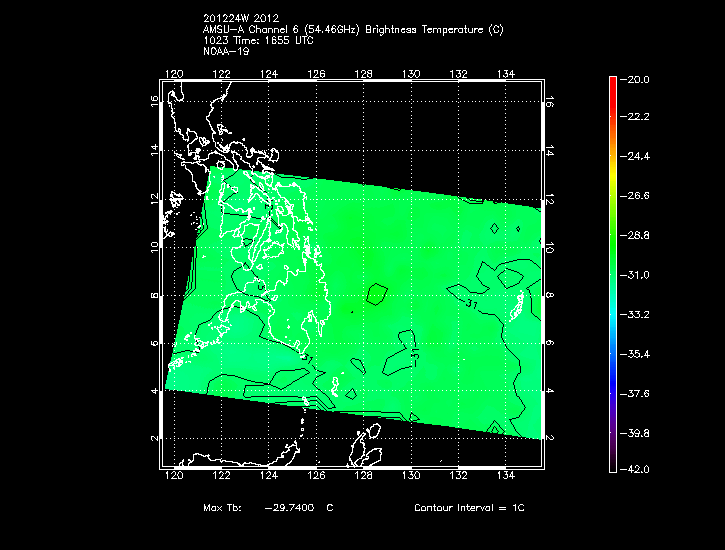Select the -24.4 color bar value
This screenshot has width=725, height=550.
click(635, 156)
